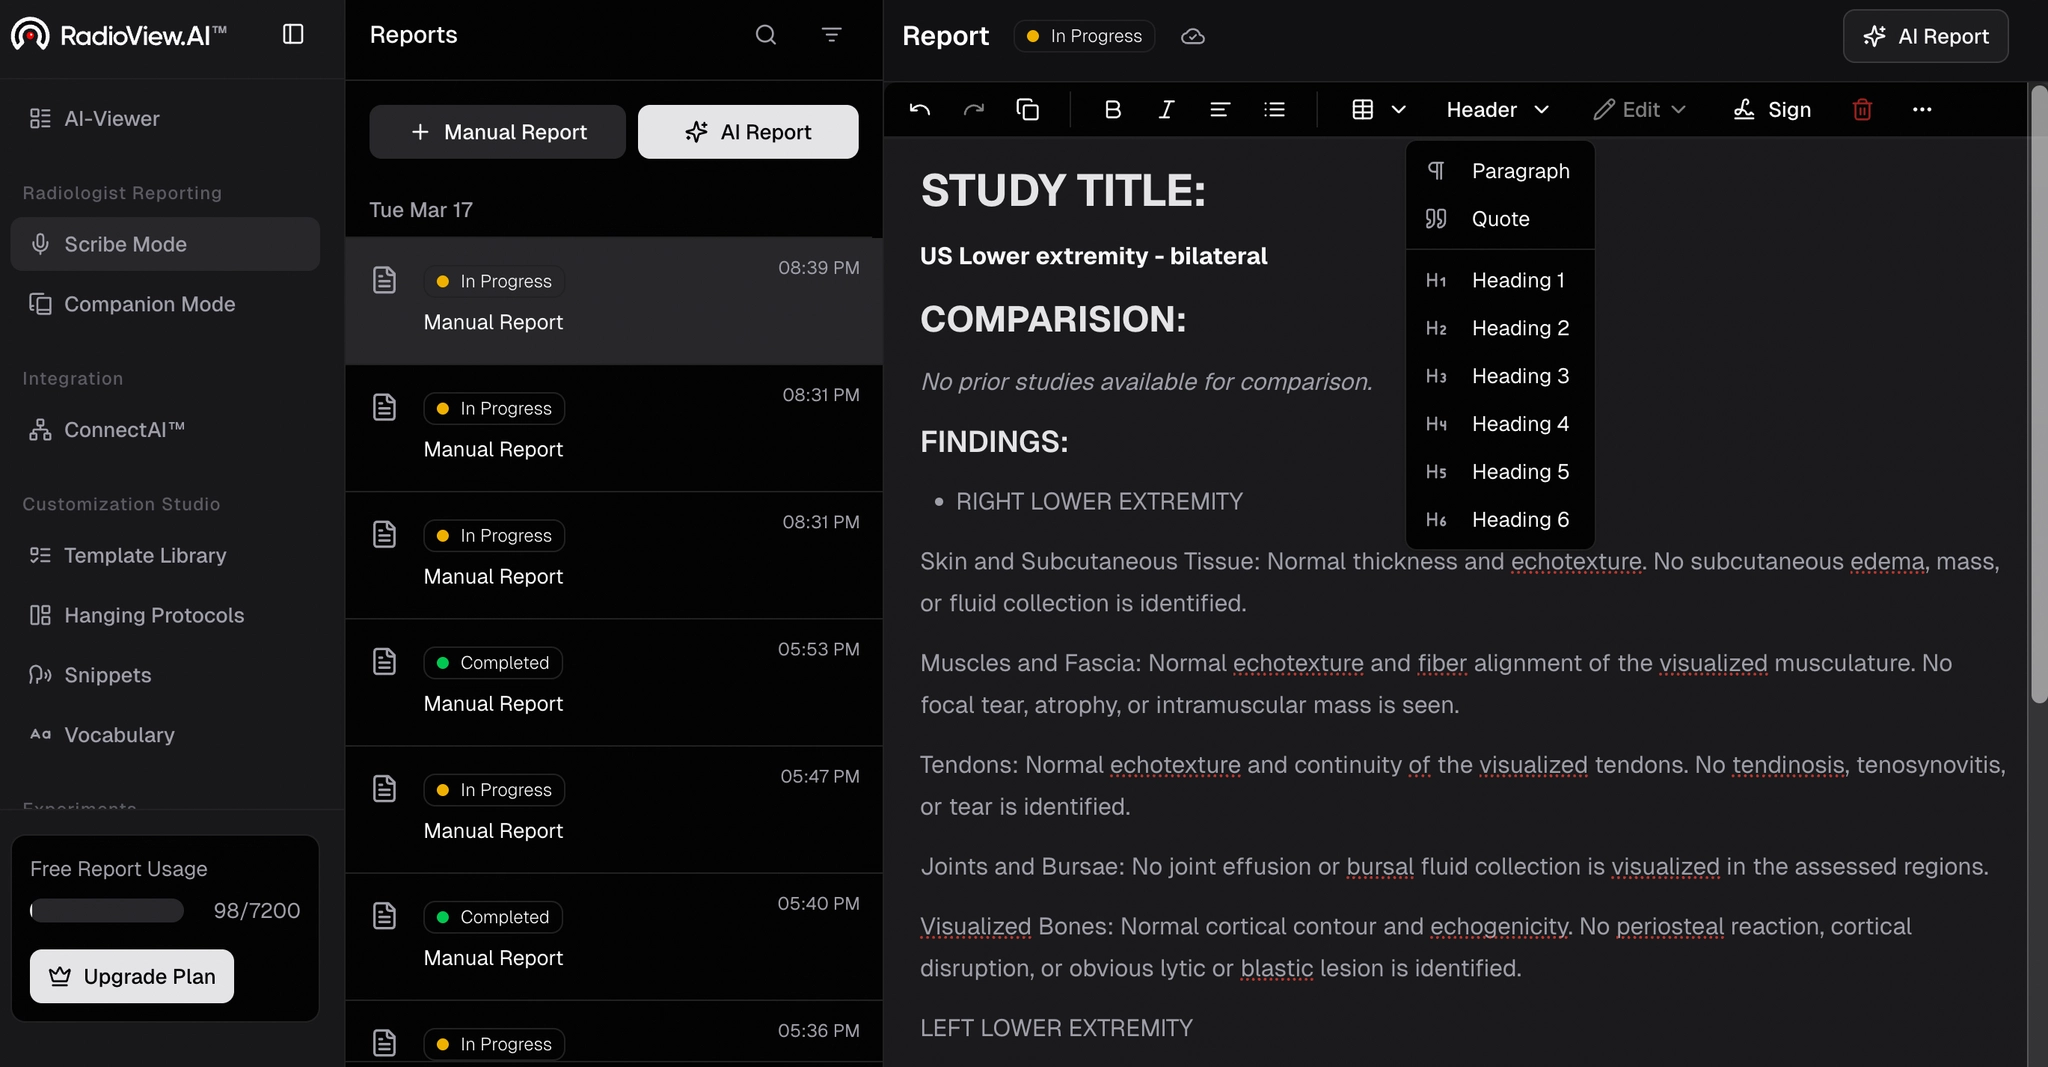Click Upgrade Plan button
Screen dimensions: 2048x1067
coord(132,976)
